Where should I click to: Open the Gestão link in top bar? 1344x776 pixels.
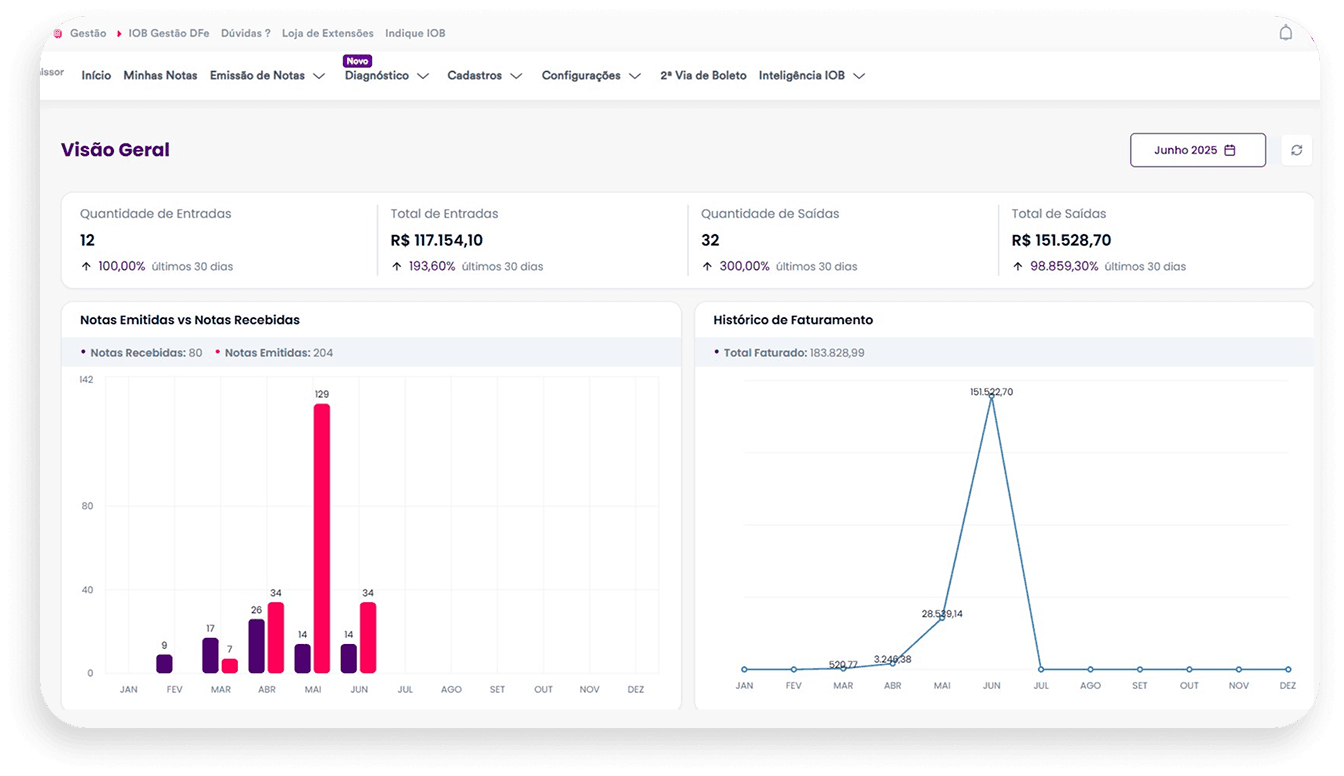coord(88,33)
